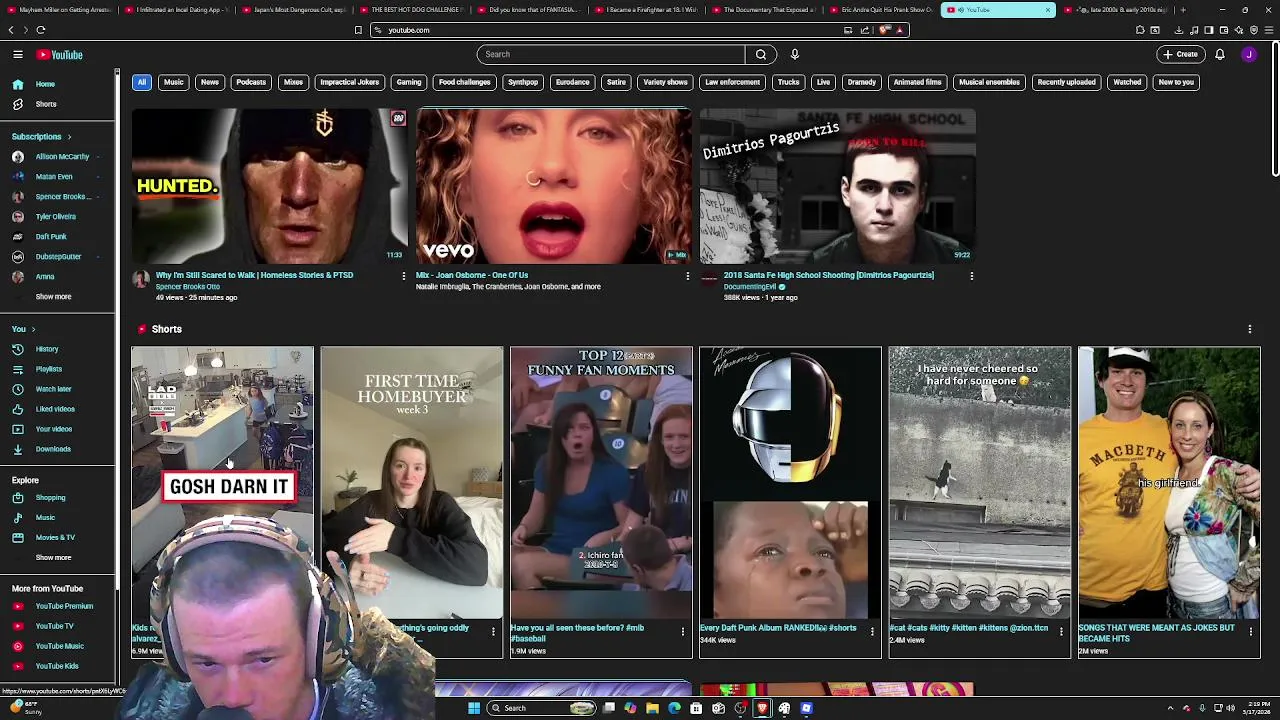The image size is (1280, 720).
Task: Open the HUNTED video thumbnail
Action: pos(269,186)
